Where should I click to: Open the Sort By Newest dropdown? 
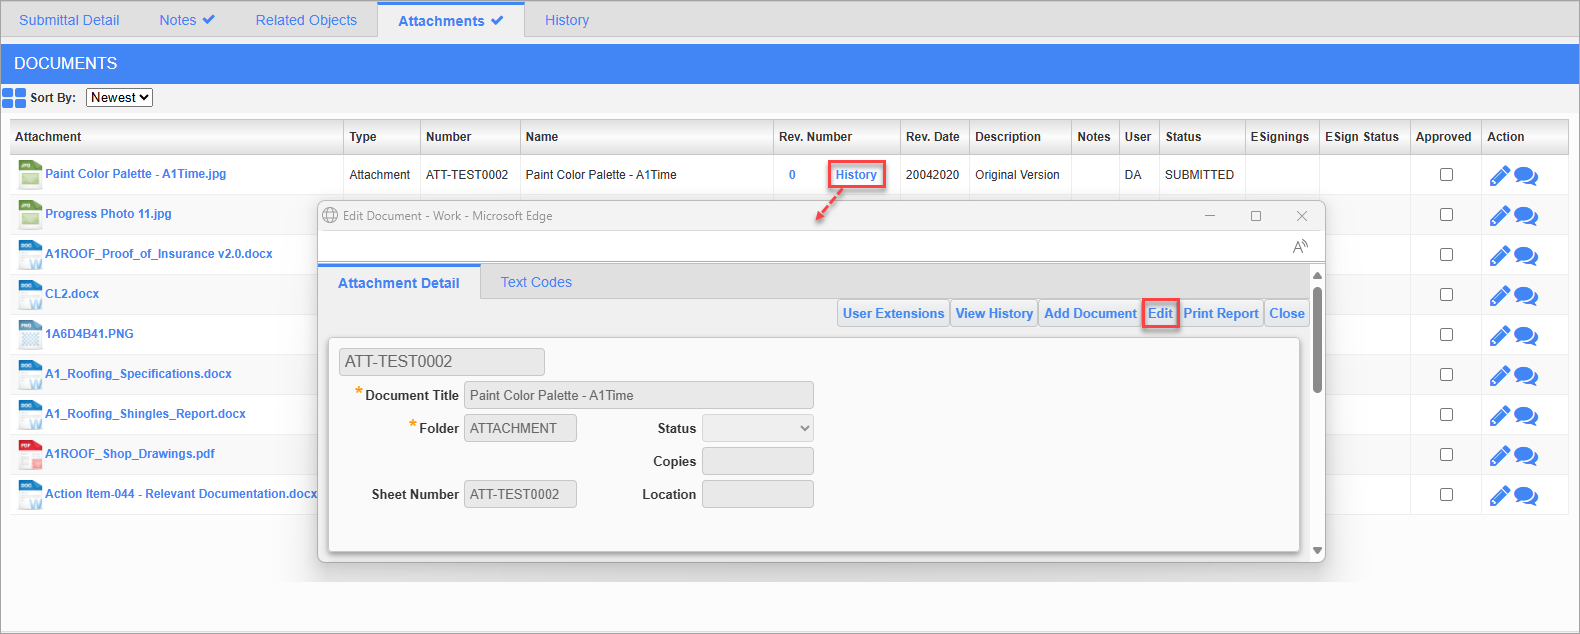pyautogui.click(x=119, y=97)
